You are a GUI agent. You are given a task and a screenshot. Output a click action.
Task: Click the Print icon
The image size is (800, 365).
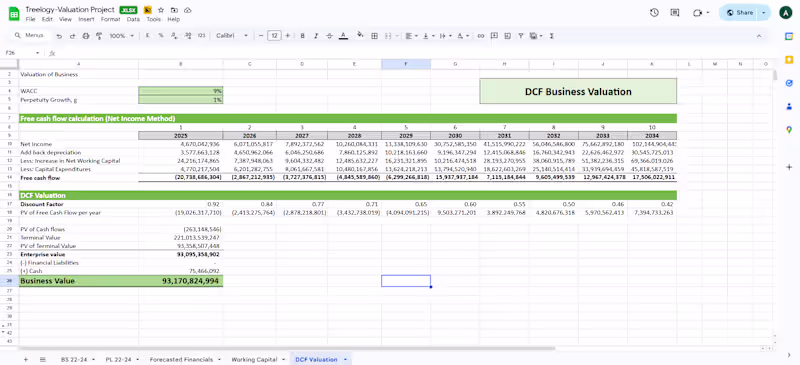pos(86,36)
